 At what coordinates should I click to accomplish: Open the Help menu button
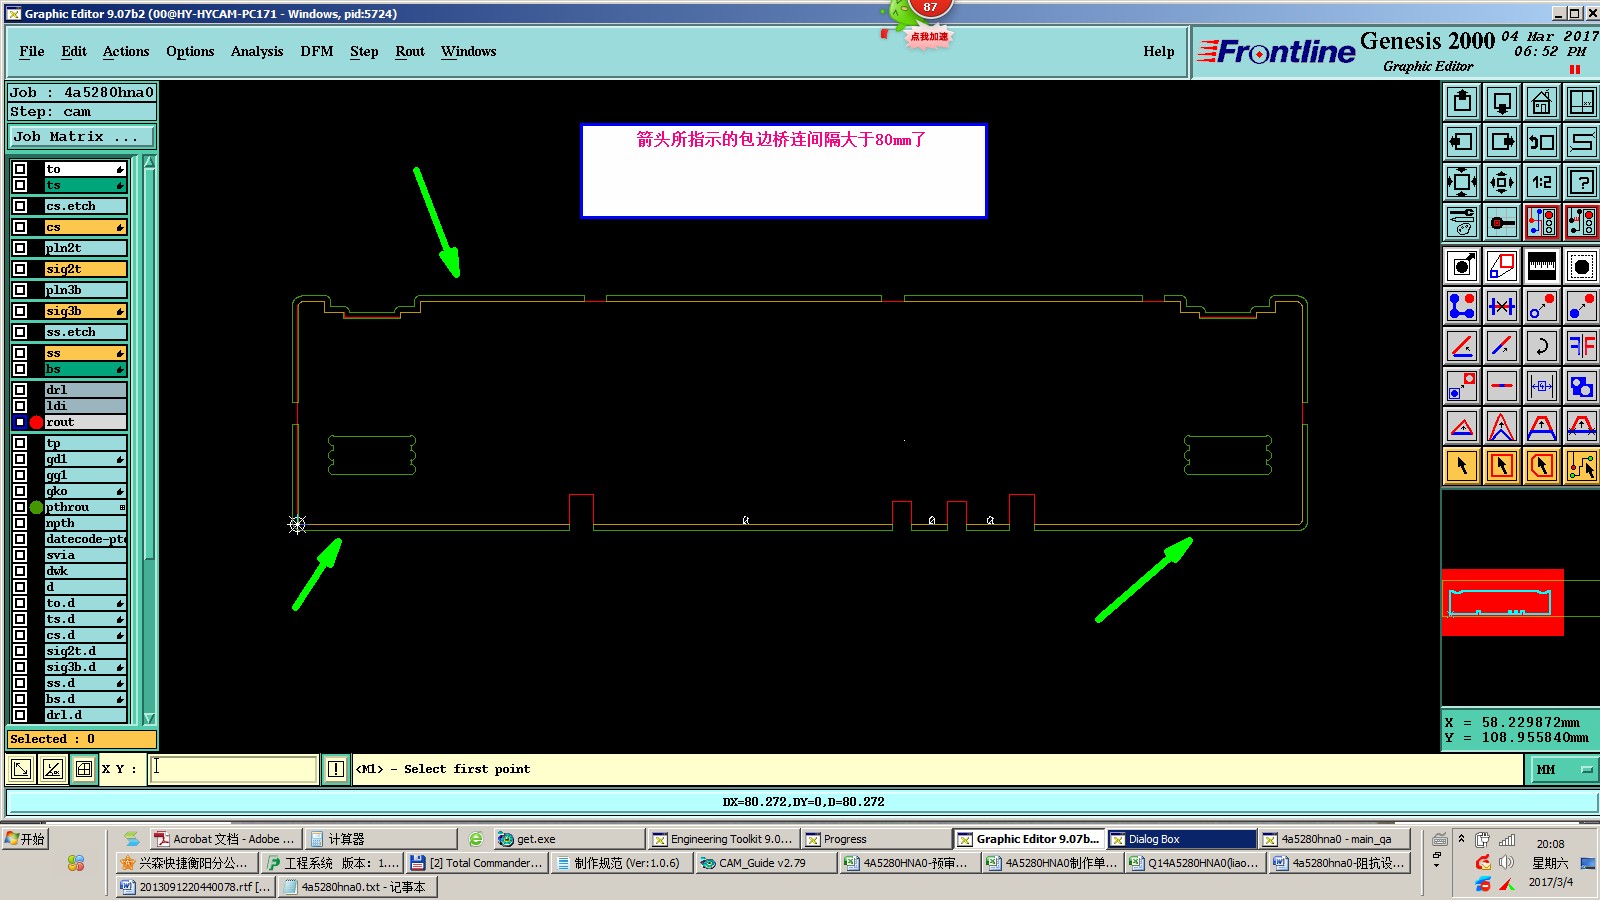coord(1159,51)
